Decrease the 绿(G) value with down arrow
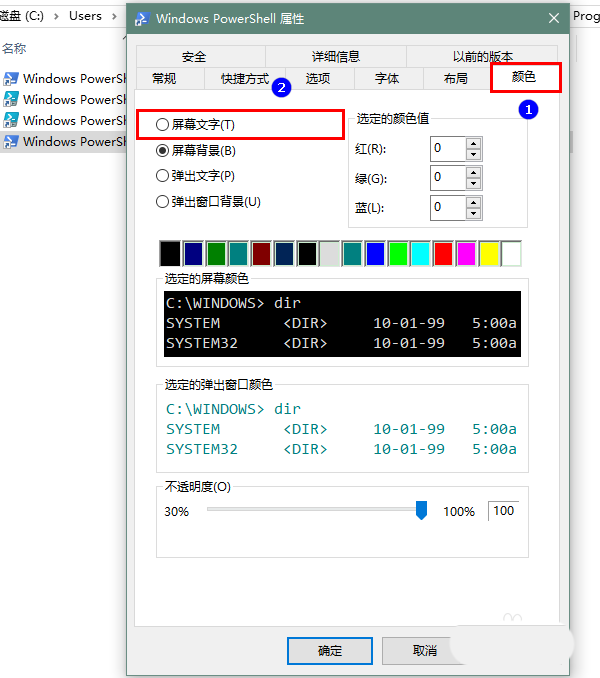Image resolution: width=600 pixels, height=678 pixels. tap(474, 184)
